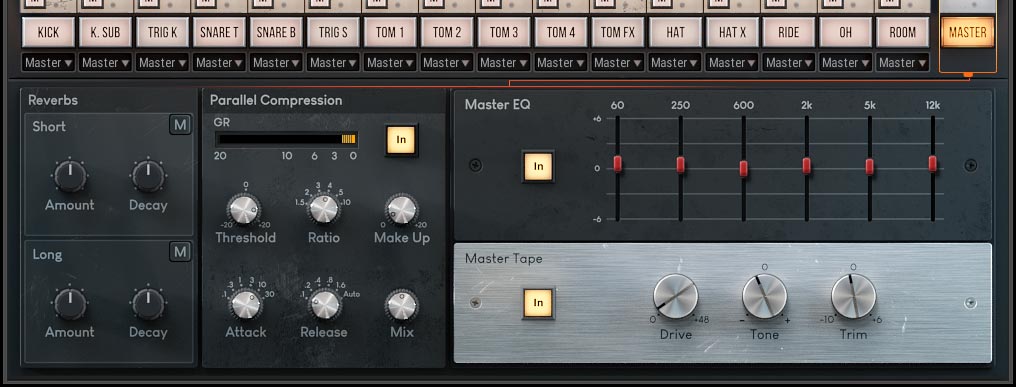Click the Short reverb Amount knob

(70, 176)
